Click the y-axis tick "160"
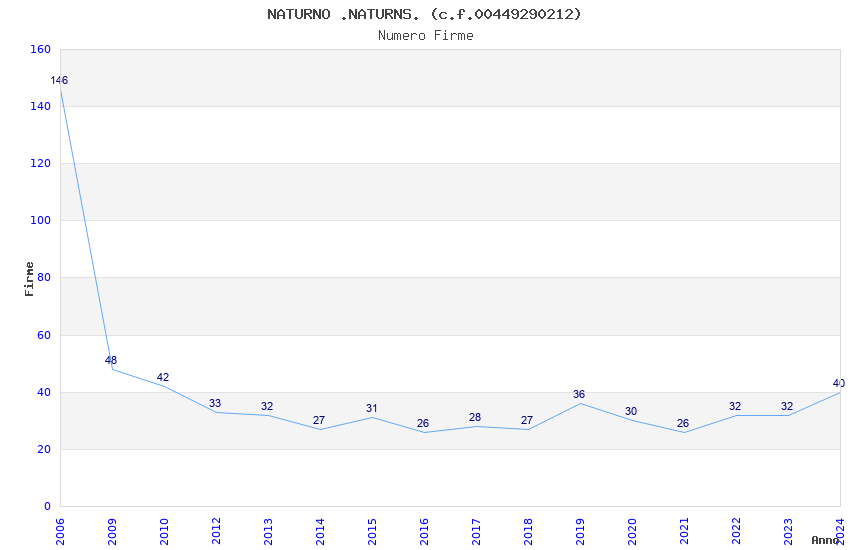Viewport: 850px width, 550px height. pos(41,49)
